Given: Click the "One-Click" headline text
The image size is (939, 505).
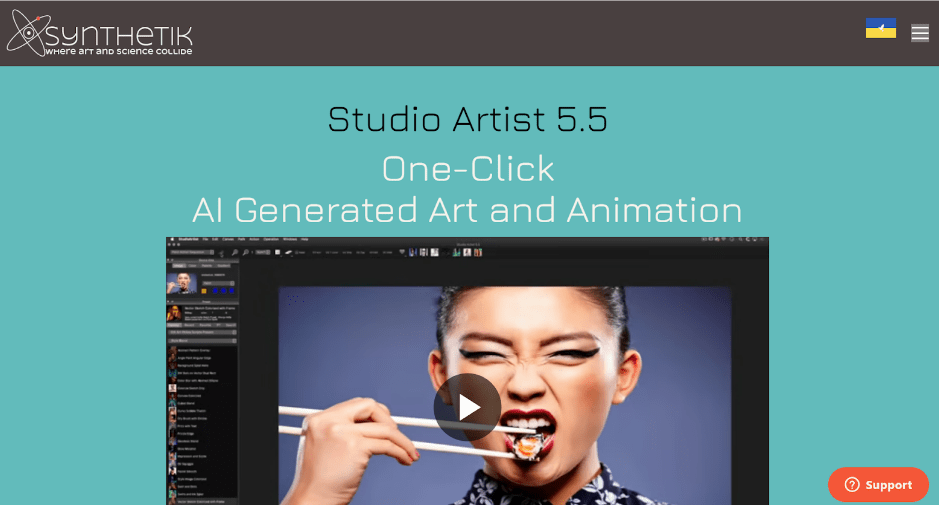Looking at the screenshot, I should pyautogui.click(x=468, y=168).
